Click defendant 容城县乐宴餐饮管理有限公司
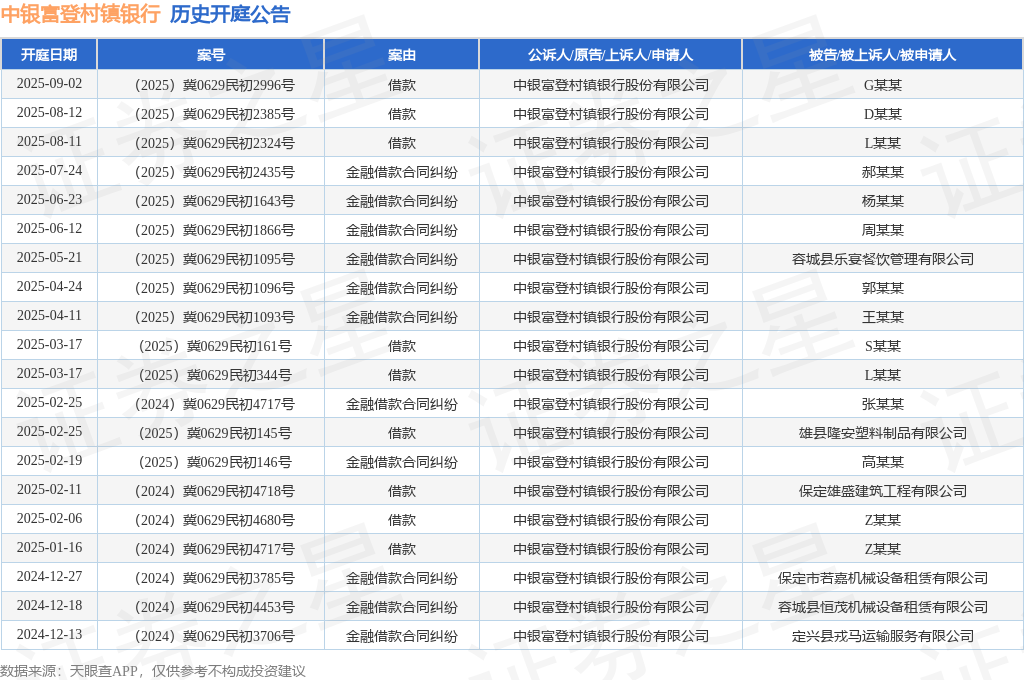Screen dimensions: 1024x680 (x=882, y=259)
